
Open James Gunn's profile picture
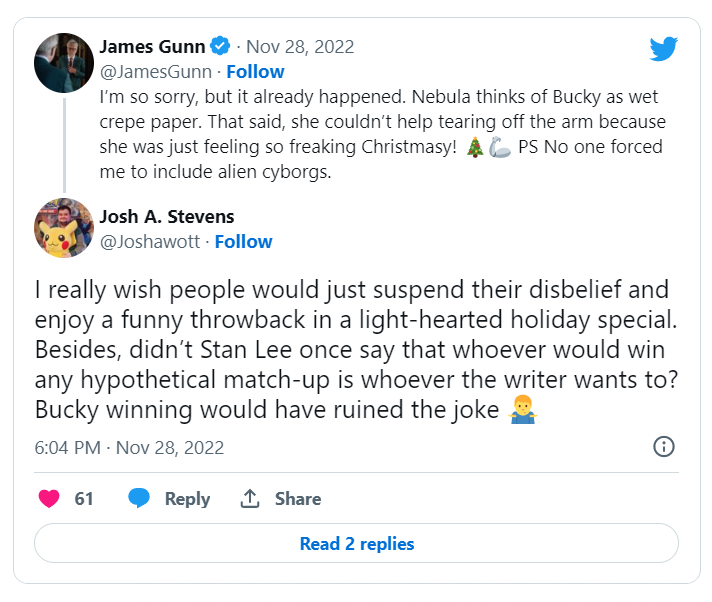click(64, 63)
